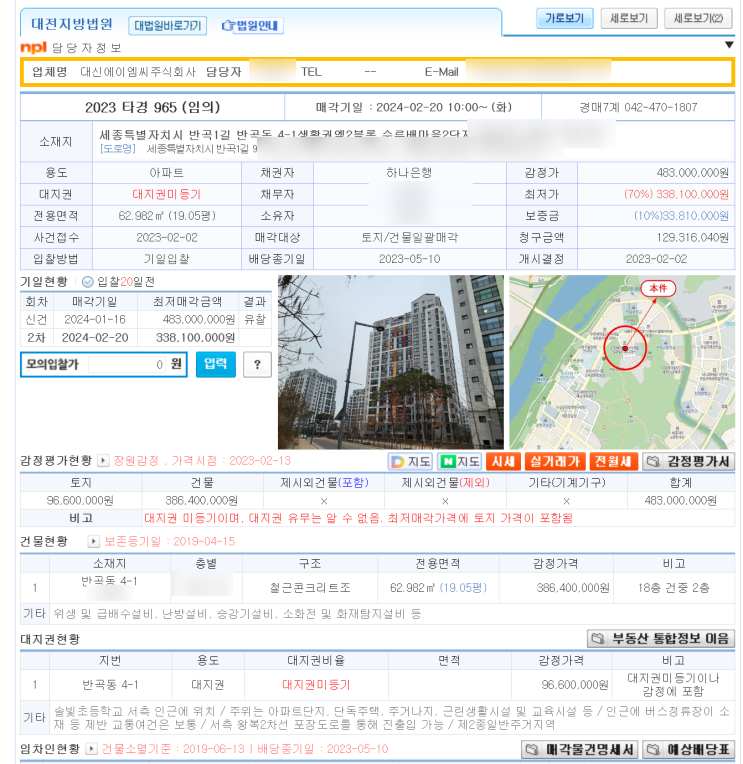Screen dimensions: 743x764
Task: Focus the 모의입찰가 amount field
Action: (127, 364)
